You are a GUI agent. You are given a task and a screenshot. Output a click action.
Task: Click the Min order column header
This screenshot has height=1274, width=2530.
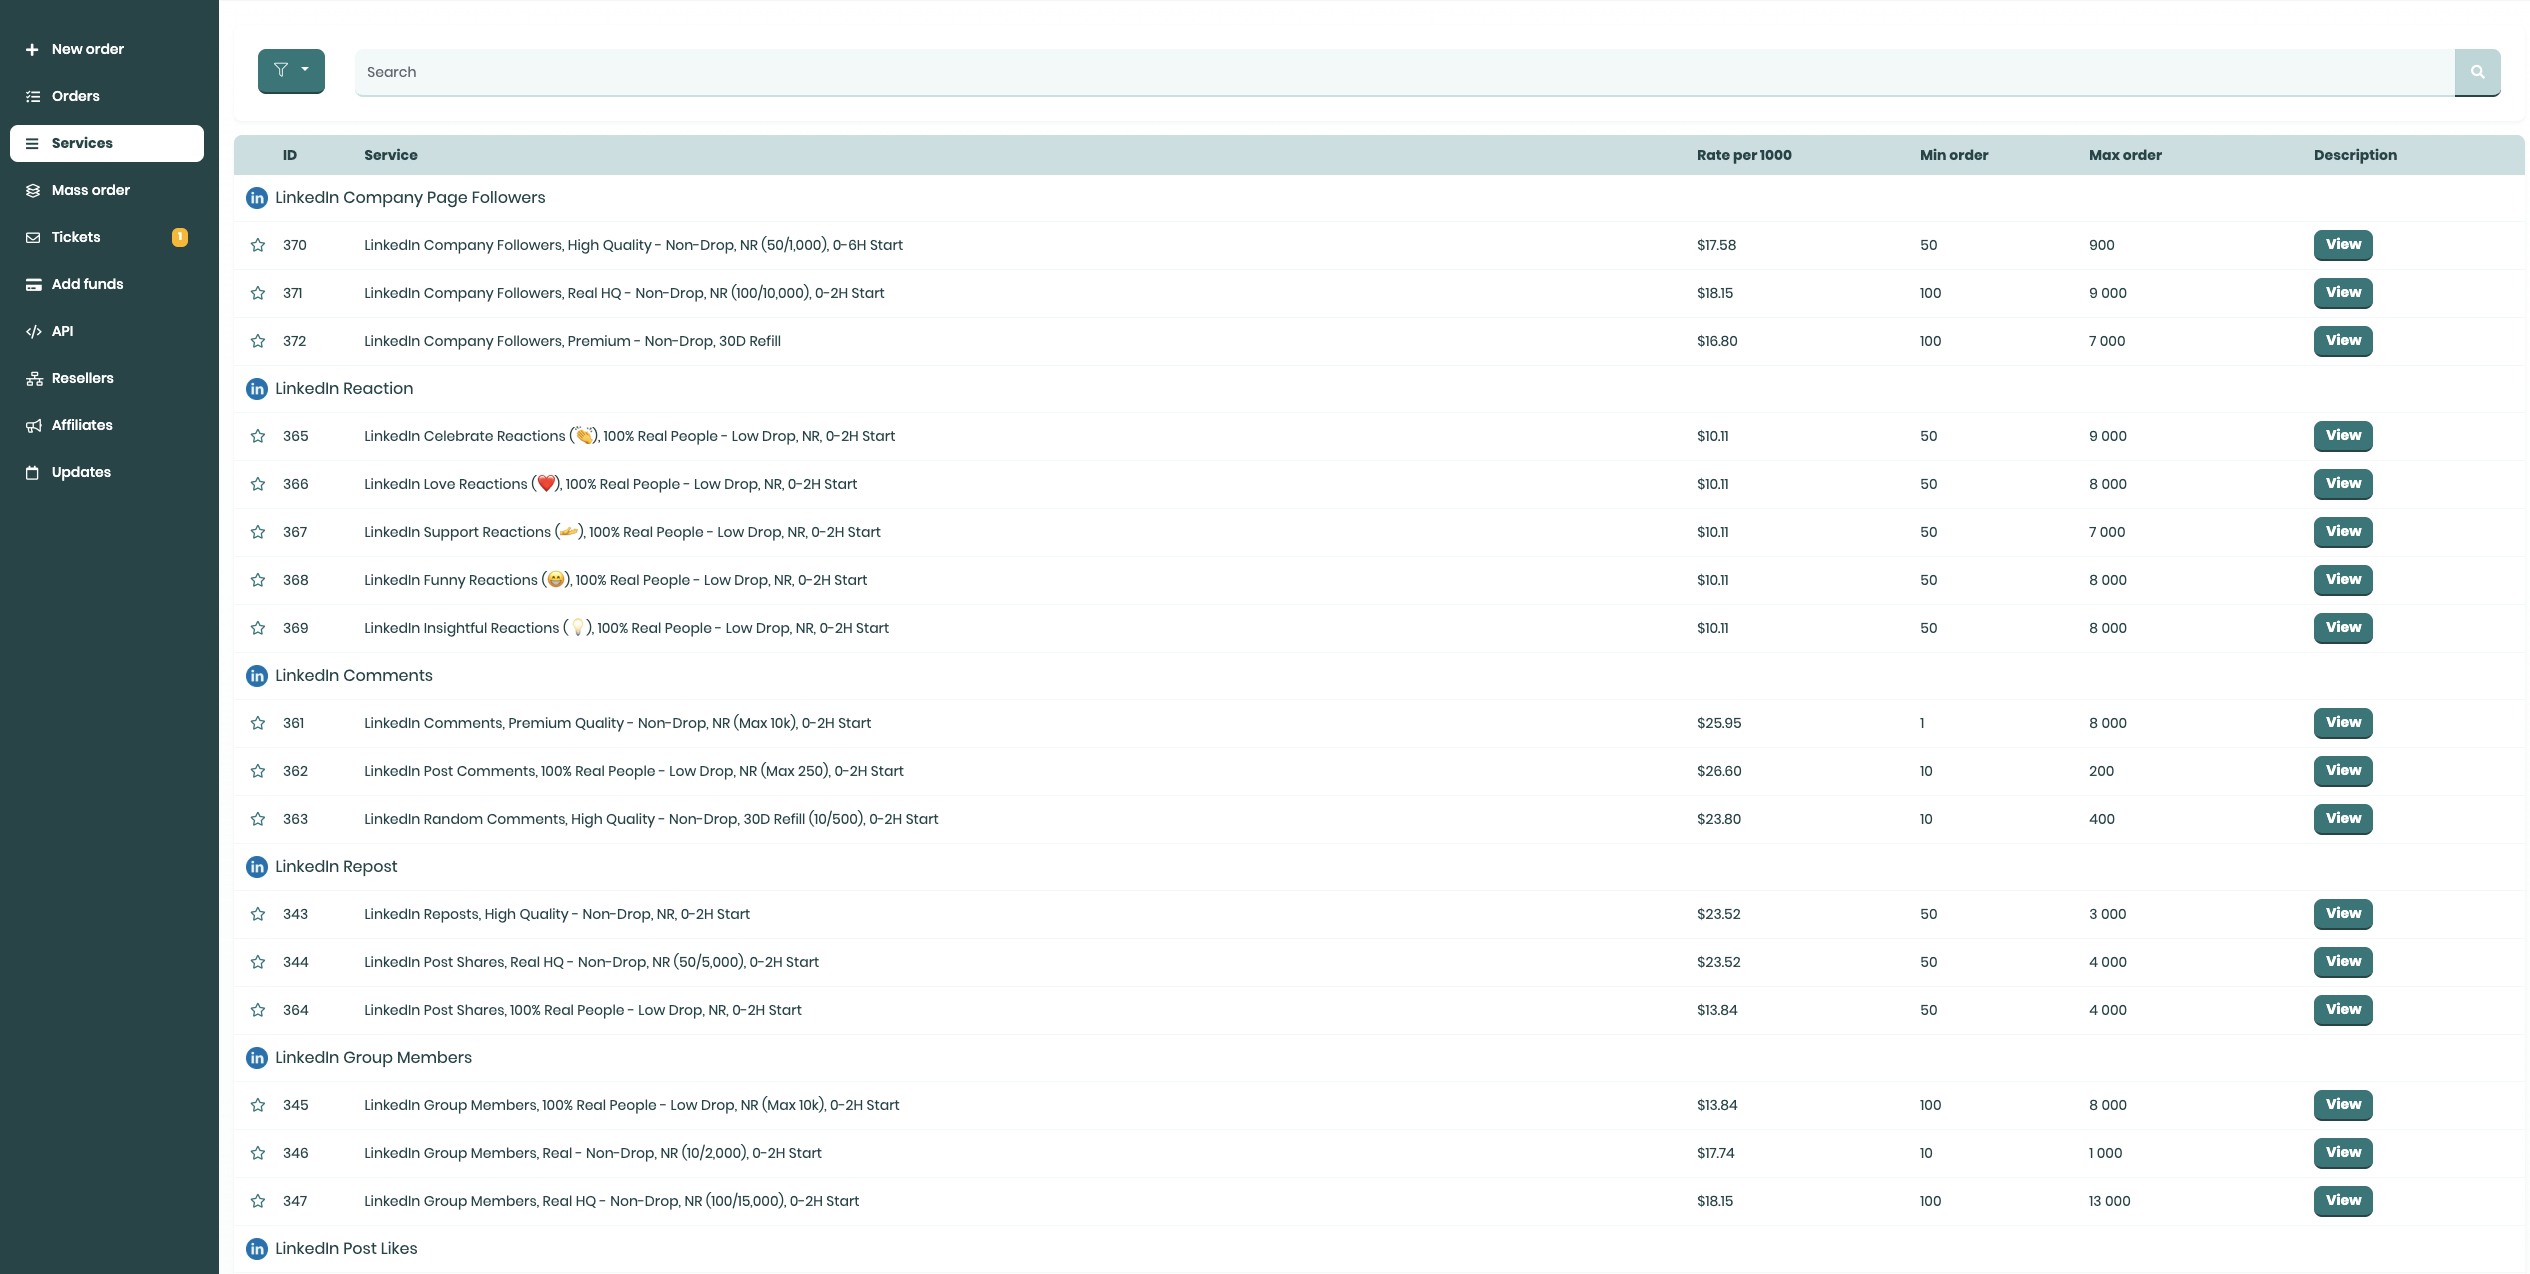click(x=1954, y=155)
